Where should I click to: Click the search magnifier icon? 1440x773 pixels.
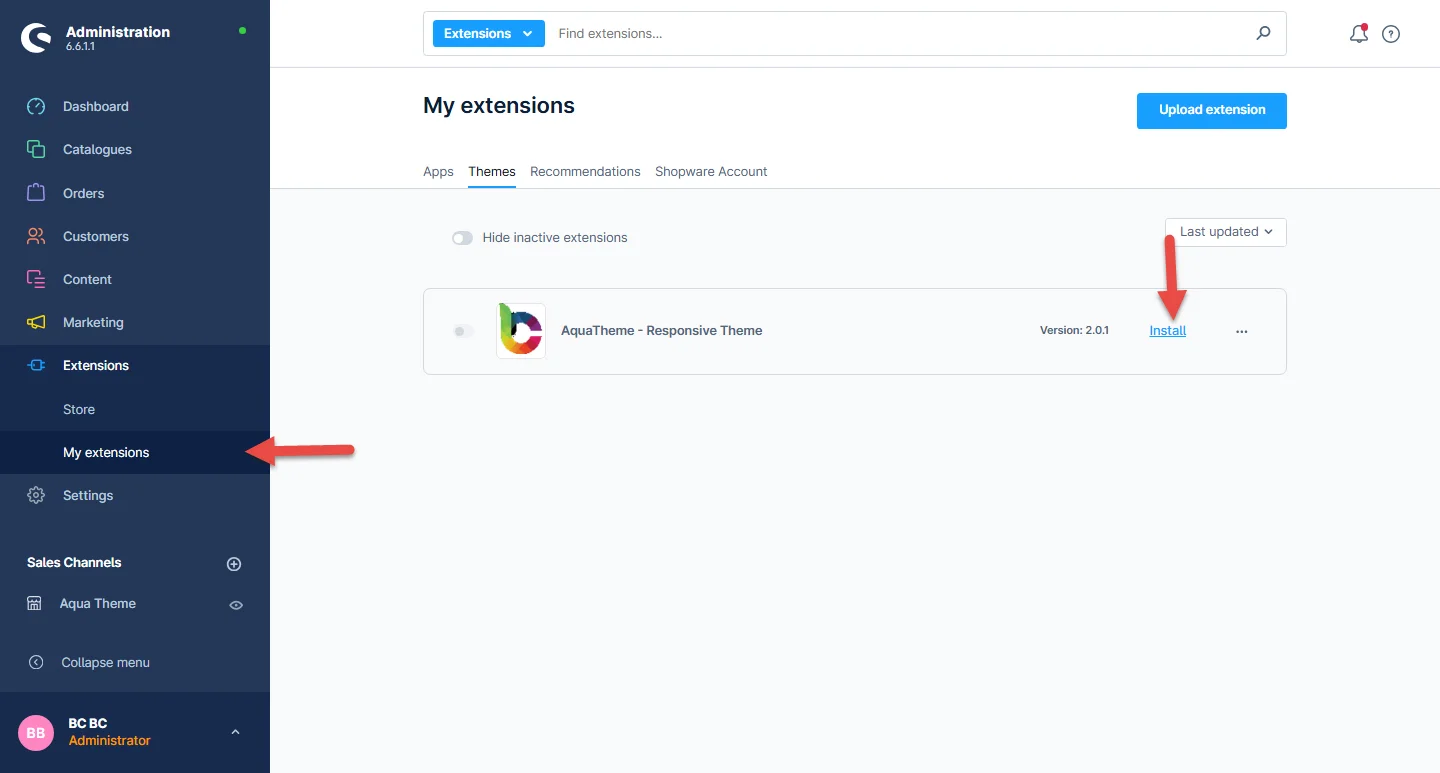(1264, 34)
